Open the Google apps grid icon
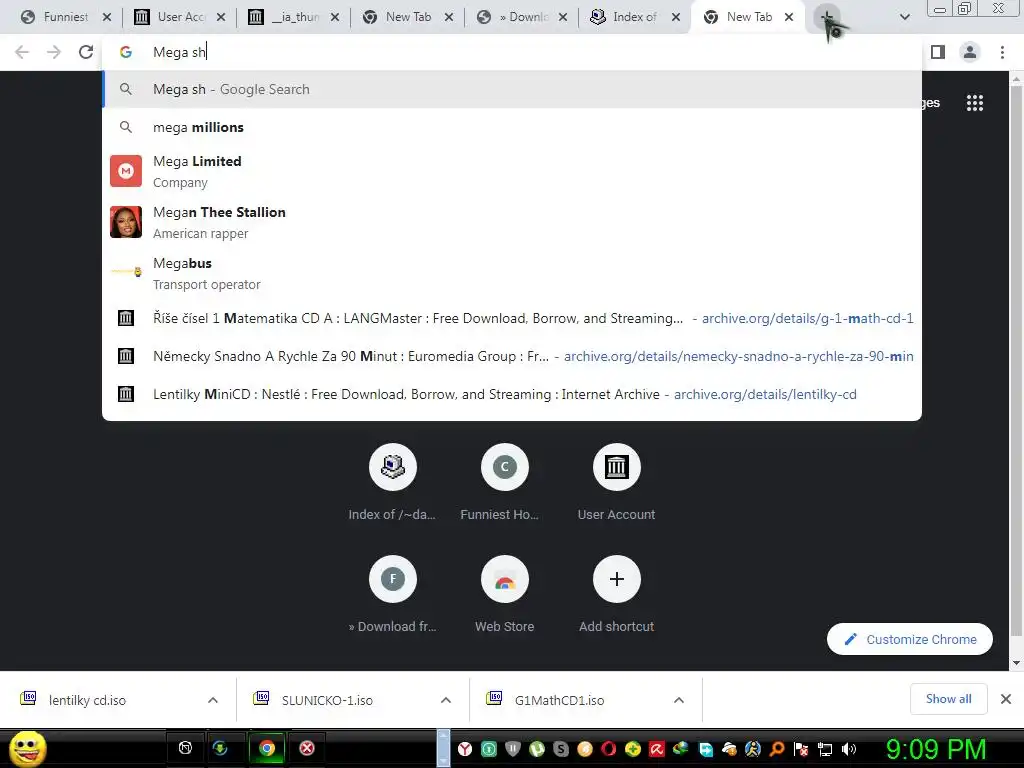The height and width of the screenshot is (768, 1024). 974,103
